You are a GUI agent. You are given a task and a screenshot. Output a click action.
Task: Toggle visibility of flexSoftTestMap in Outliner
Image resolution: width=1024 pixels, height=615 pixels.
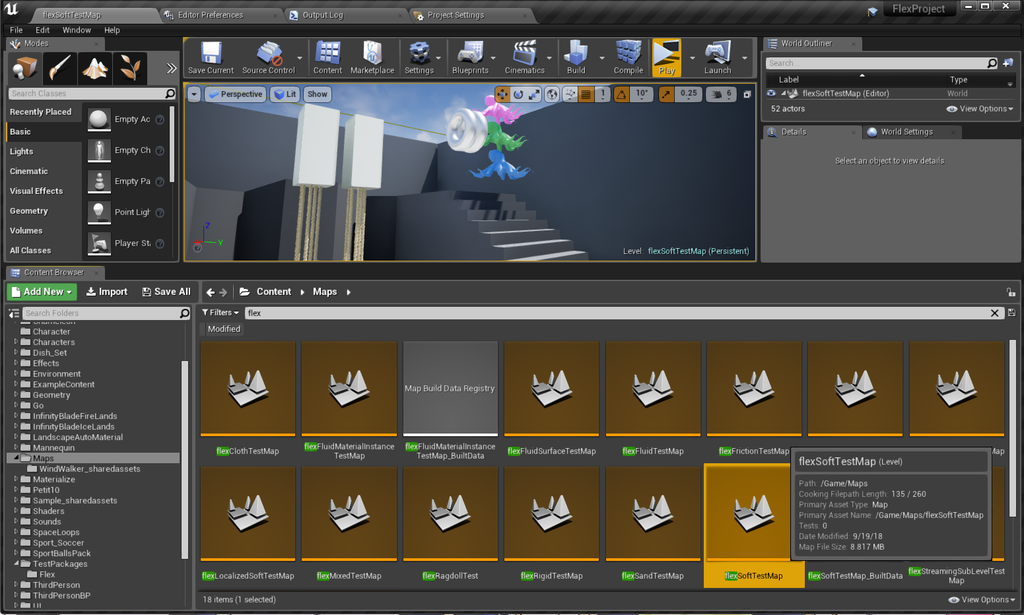tap(771, 93)
